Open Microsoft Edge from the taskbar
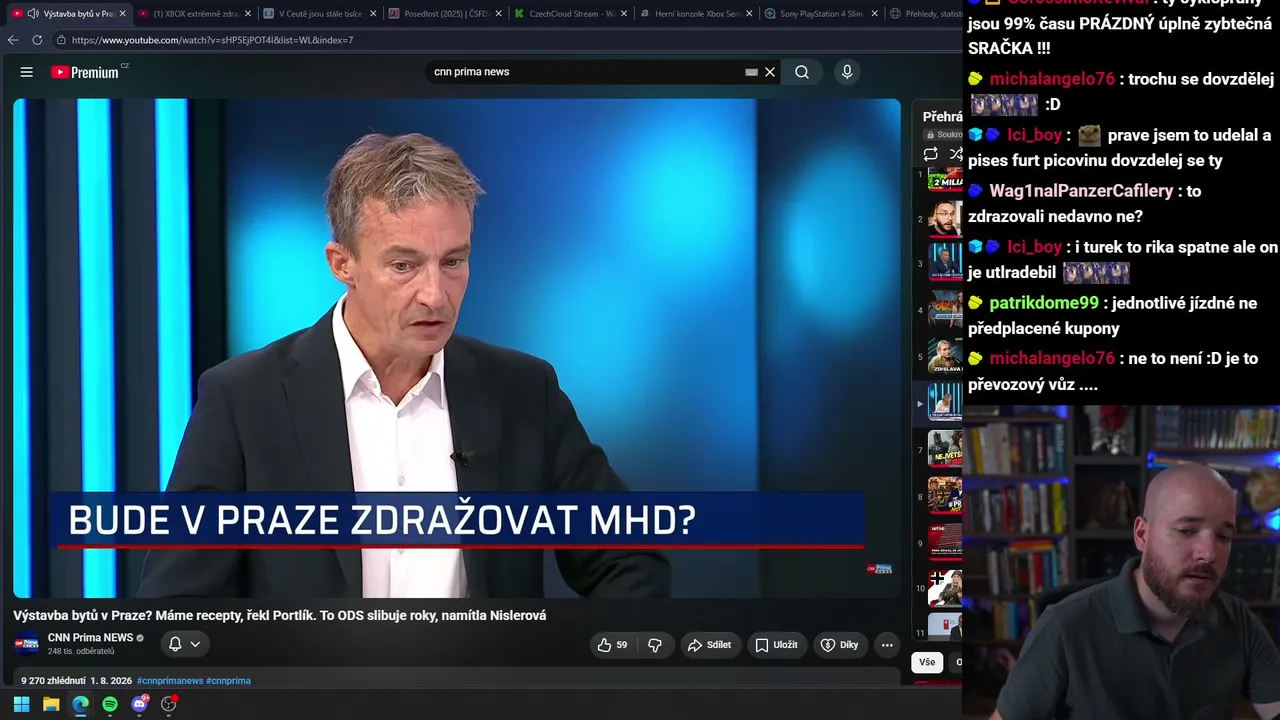Image resolution: width=1280 pixels, height=720 pixels. (x=80, y=704)
